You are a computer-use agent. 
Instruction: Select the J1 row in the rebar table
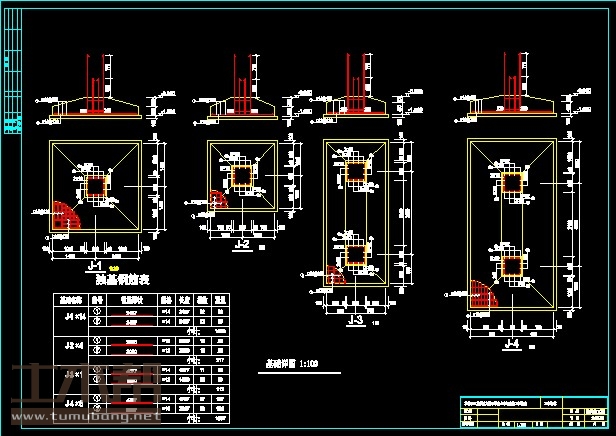(x=72, y=315)
